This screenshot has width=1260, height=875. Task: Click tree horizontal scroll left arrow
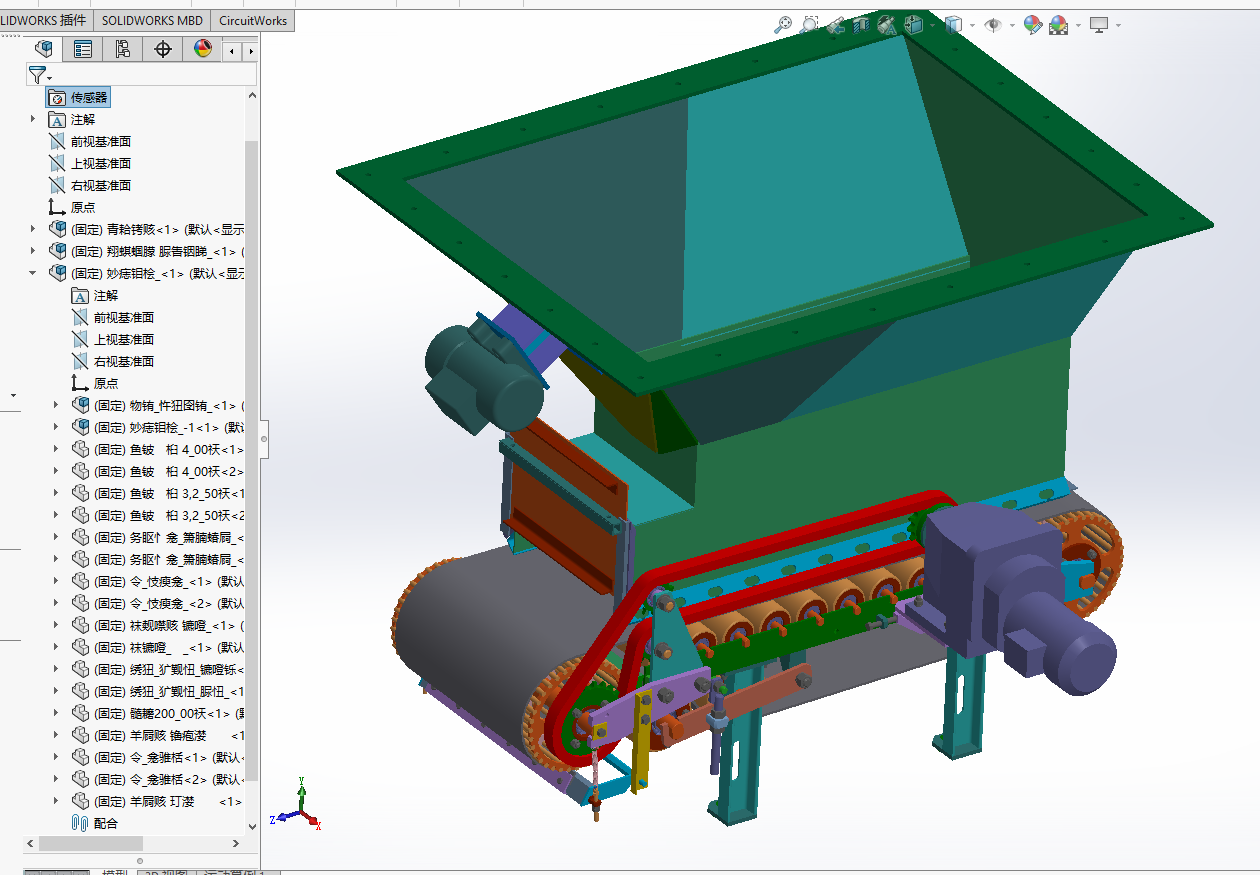tap(29, 843)
